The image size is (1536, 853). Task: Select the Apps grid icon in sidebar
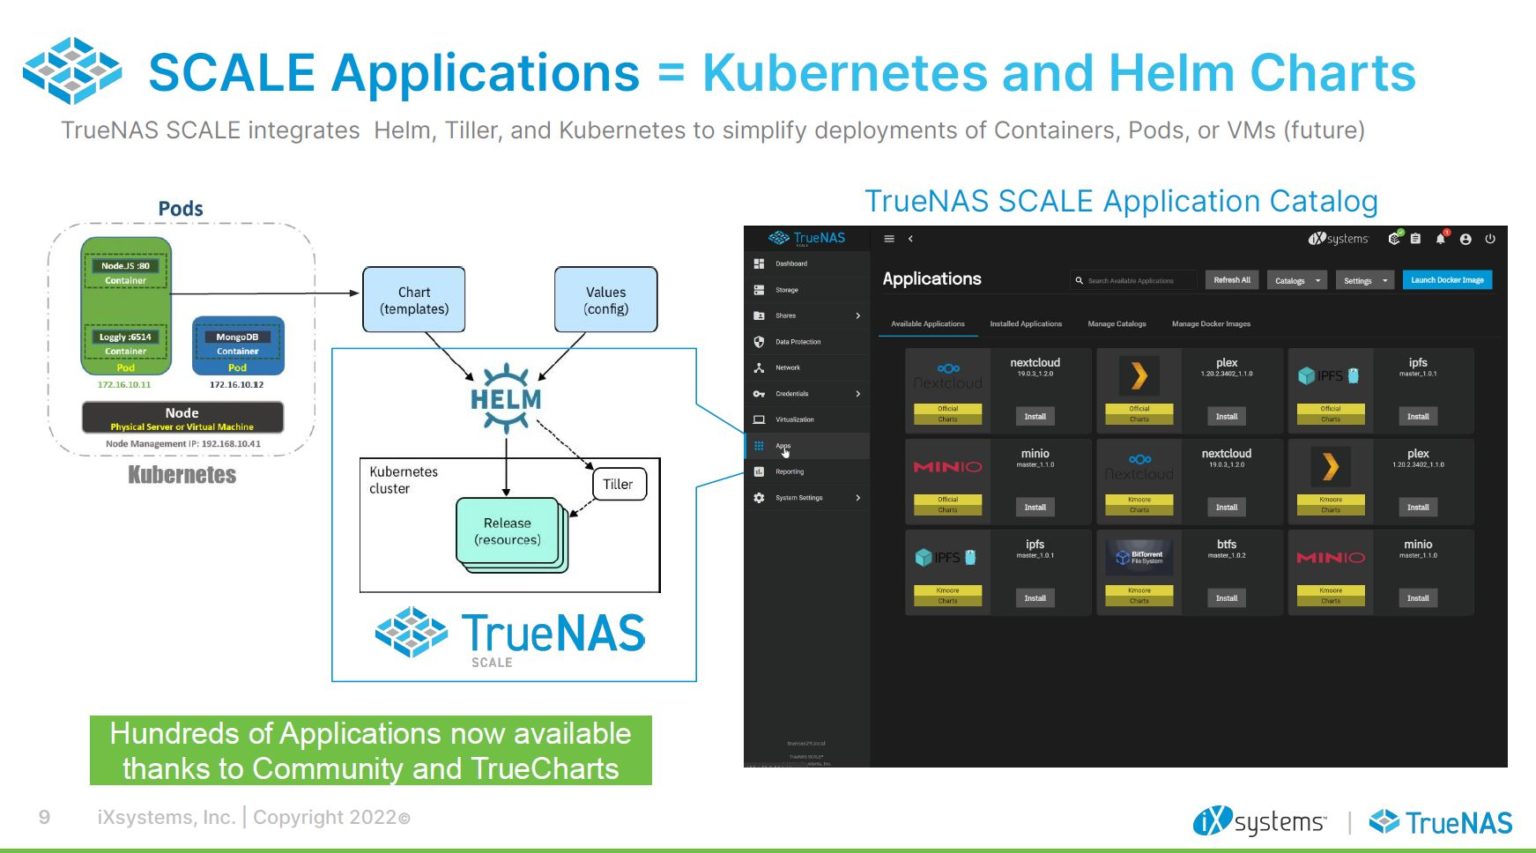(761, 445)
